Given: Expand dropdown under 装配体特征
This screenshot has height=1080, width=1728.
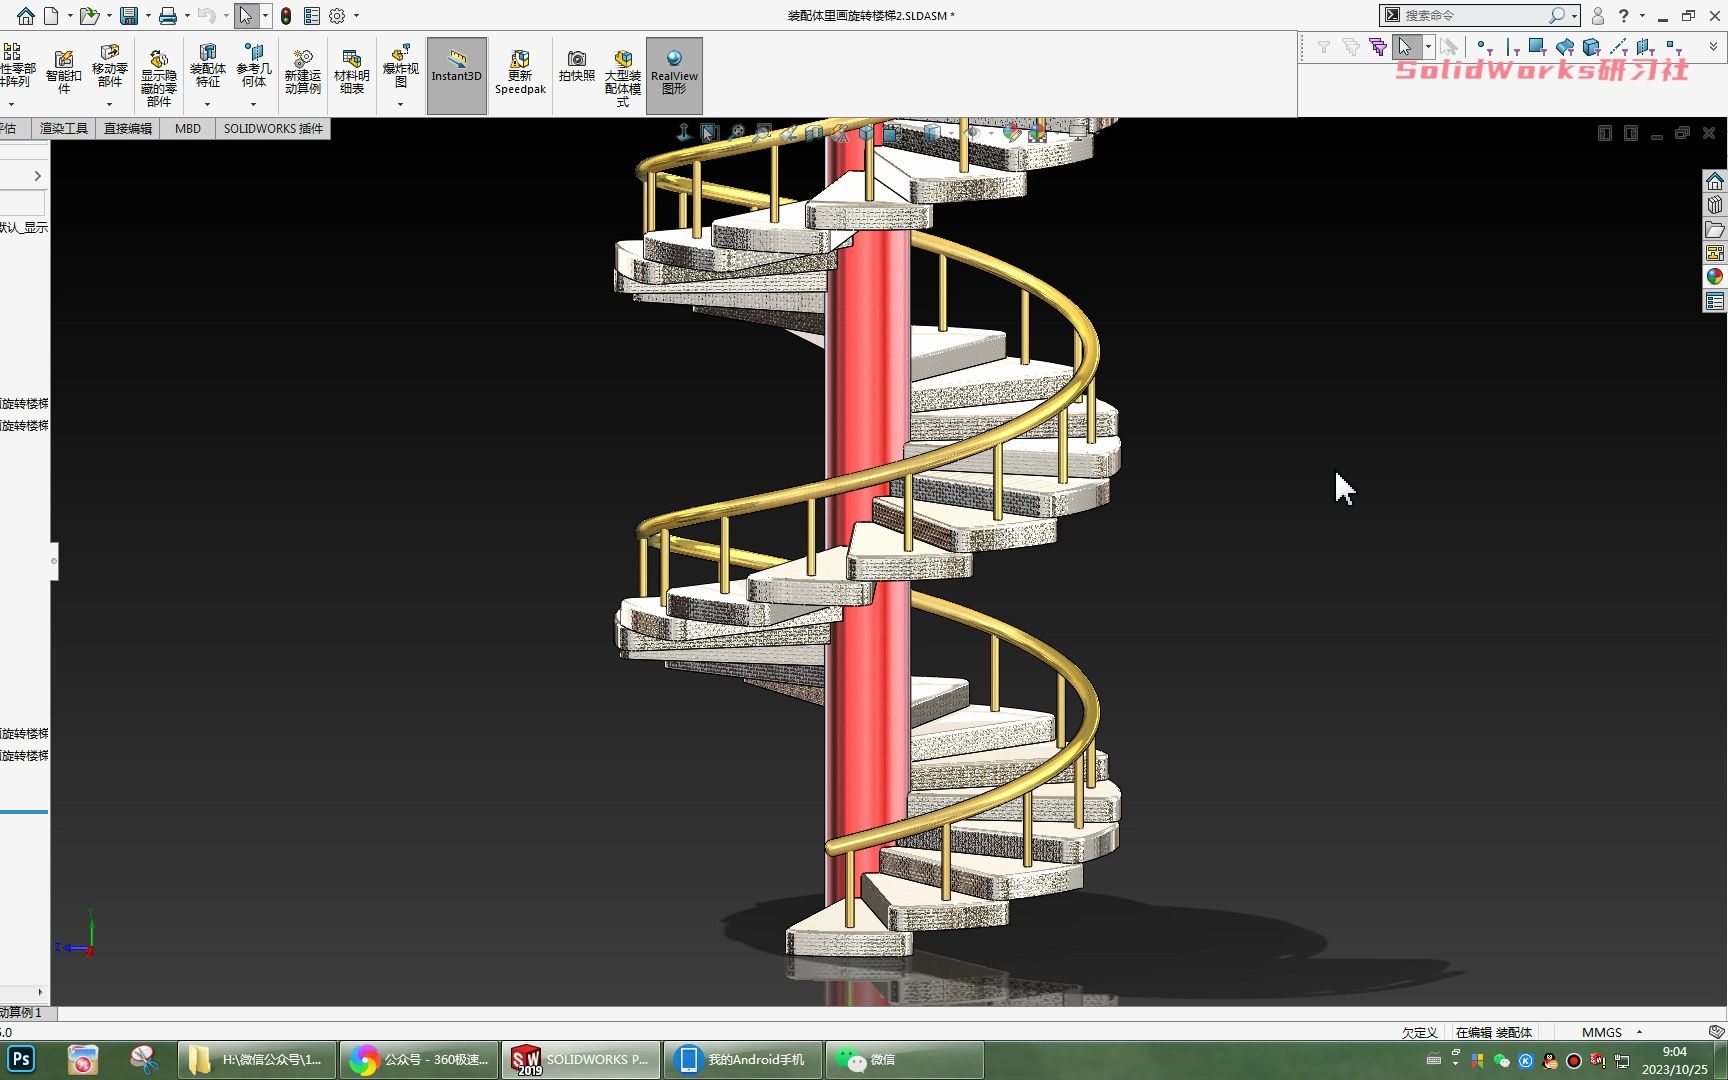Looking at the screenshot, I should [x=208, y=104].
